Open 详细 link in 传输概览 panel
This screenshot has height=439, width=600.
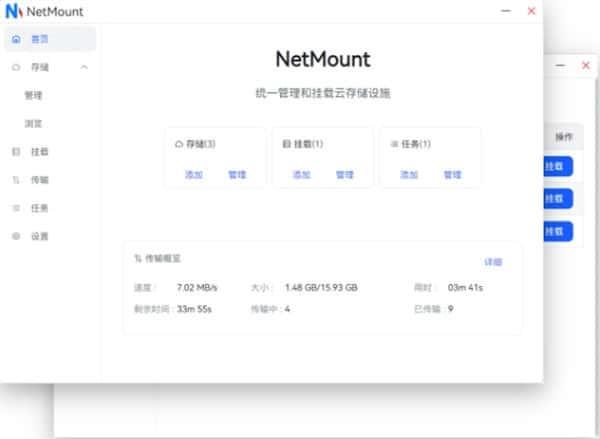pos(493,262)
